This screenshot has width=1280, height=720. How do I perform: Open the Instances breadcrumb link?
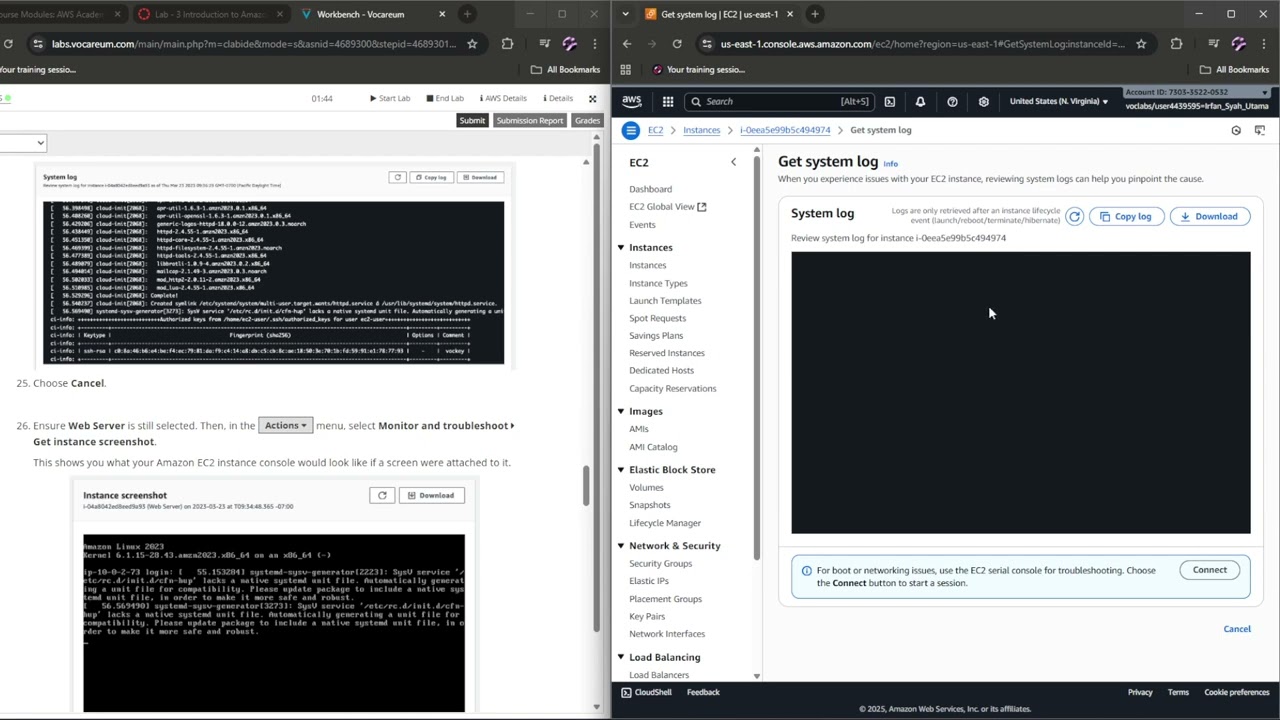[701, 130]
